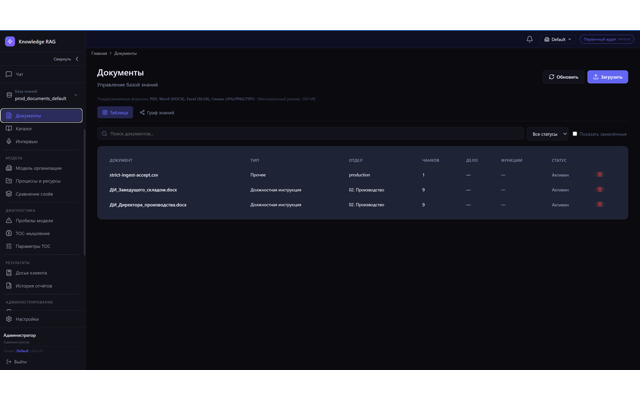This screenshot has height=400, width=640.
Task: Open the Все статусы filter dropdown
Action: [547, 134]
